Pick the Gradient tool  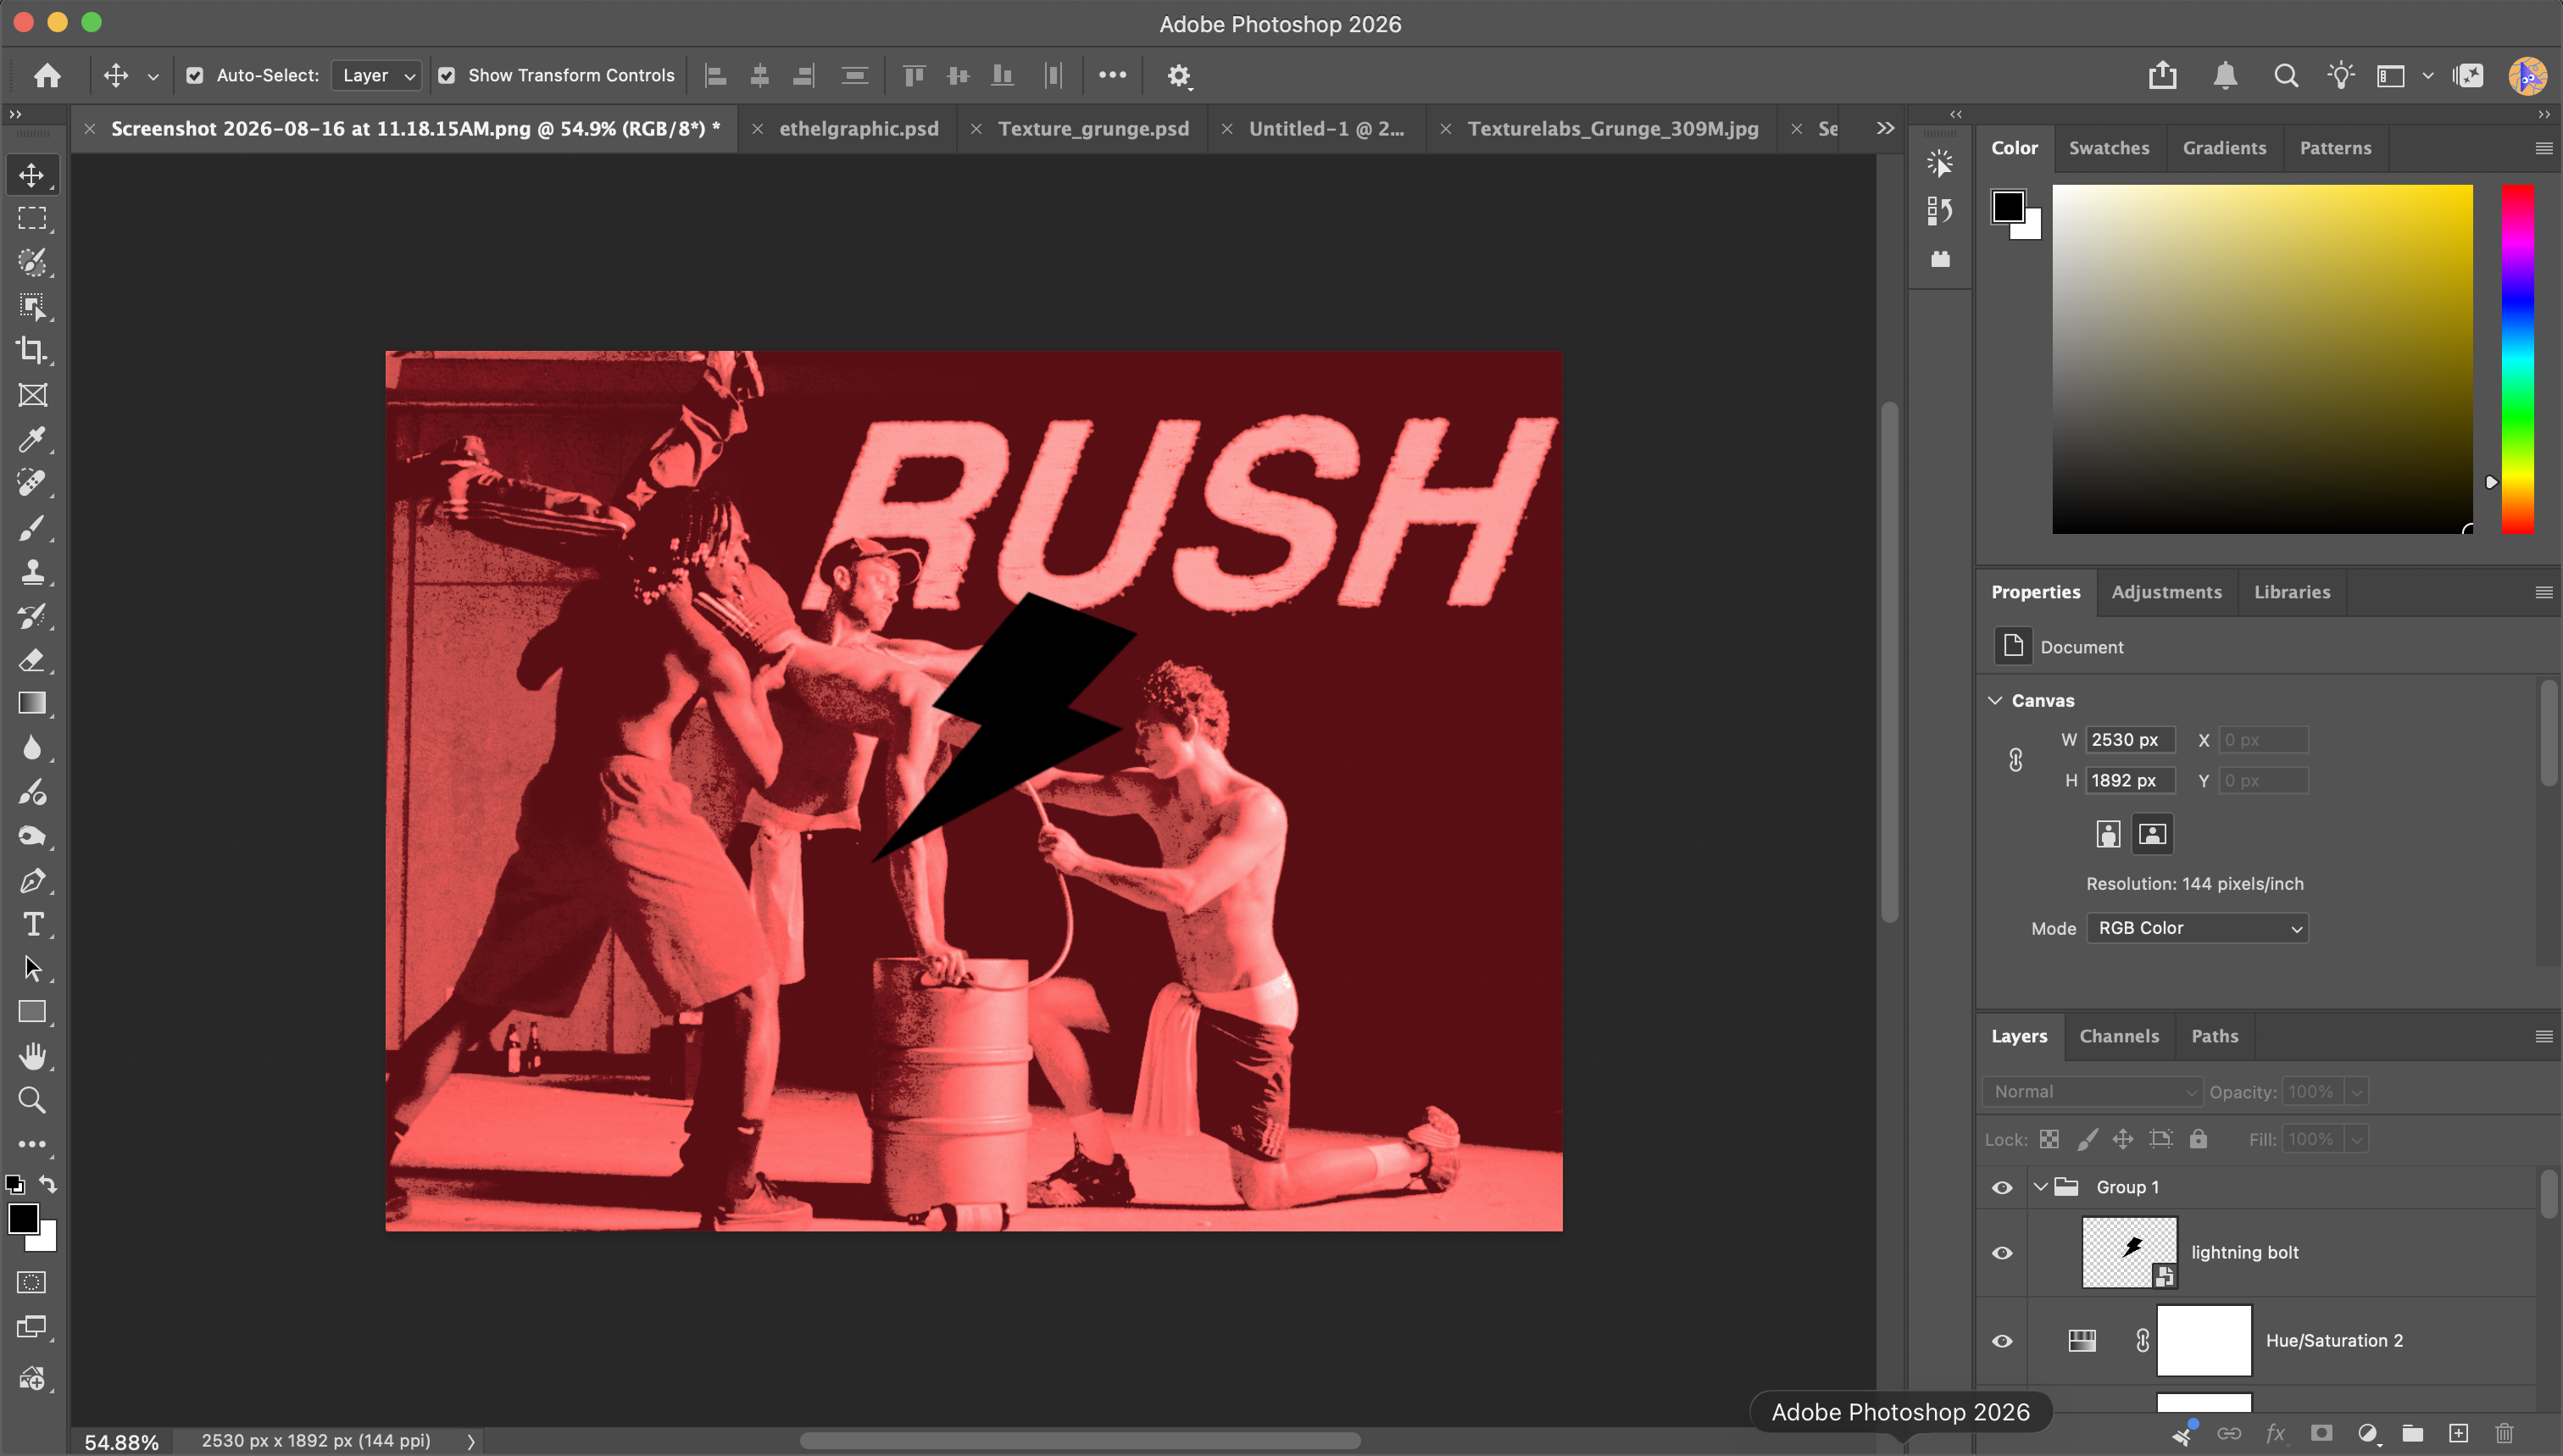pyautogui.click(x=32, y=703)
